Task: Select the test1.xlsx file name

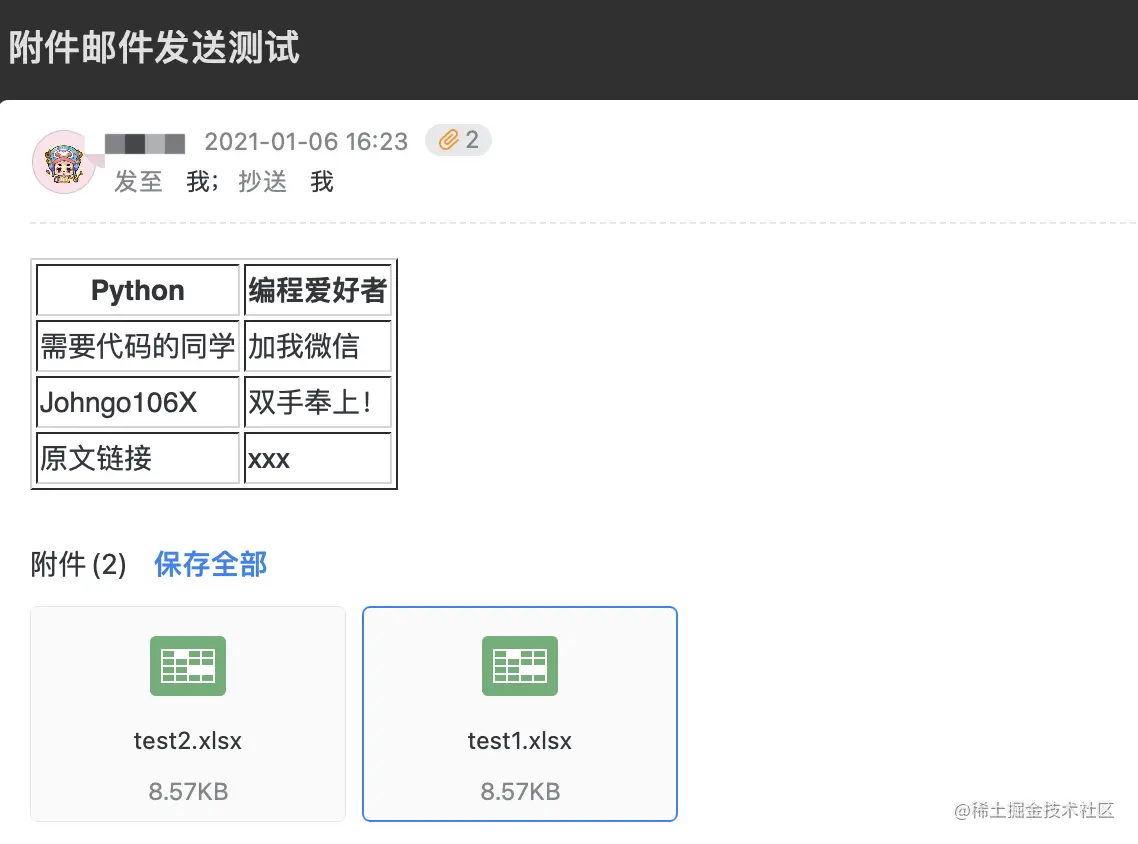Action: pos(520,740)
